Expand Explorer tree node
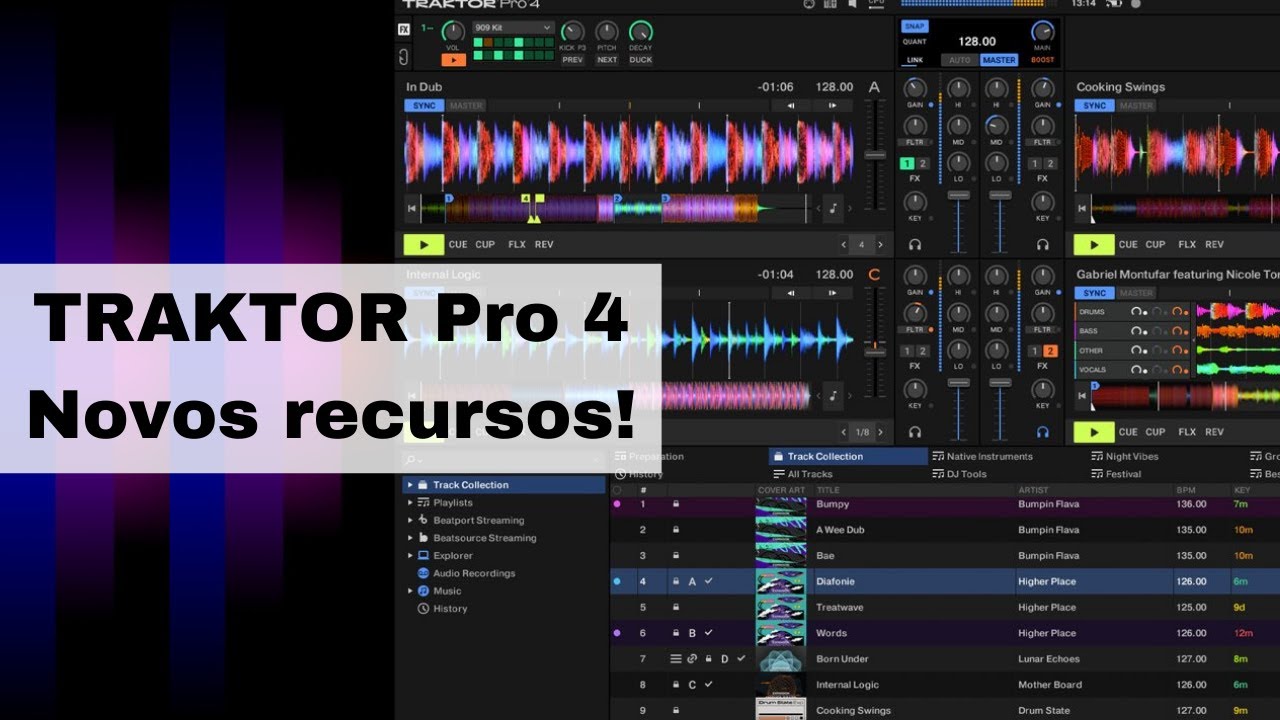1280x720 pixels. point(409,556)
